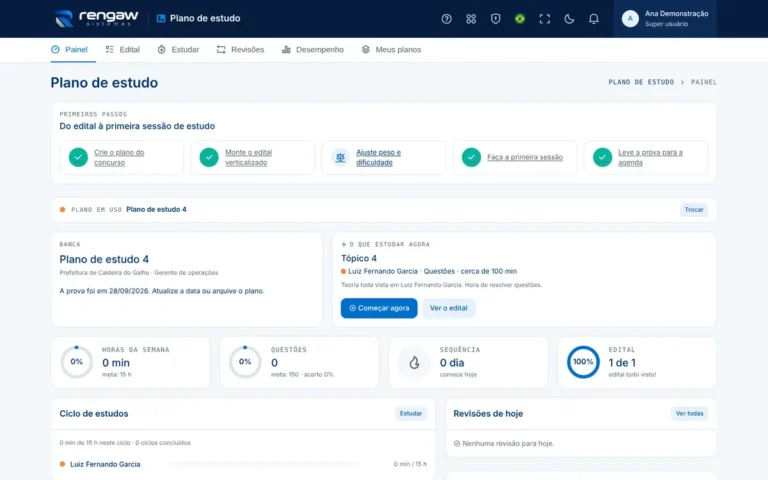Click the Rengaw Sistemas logo
Viewport: 768px width, 480px height.
tap(96, 18)
